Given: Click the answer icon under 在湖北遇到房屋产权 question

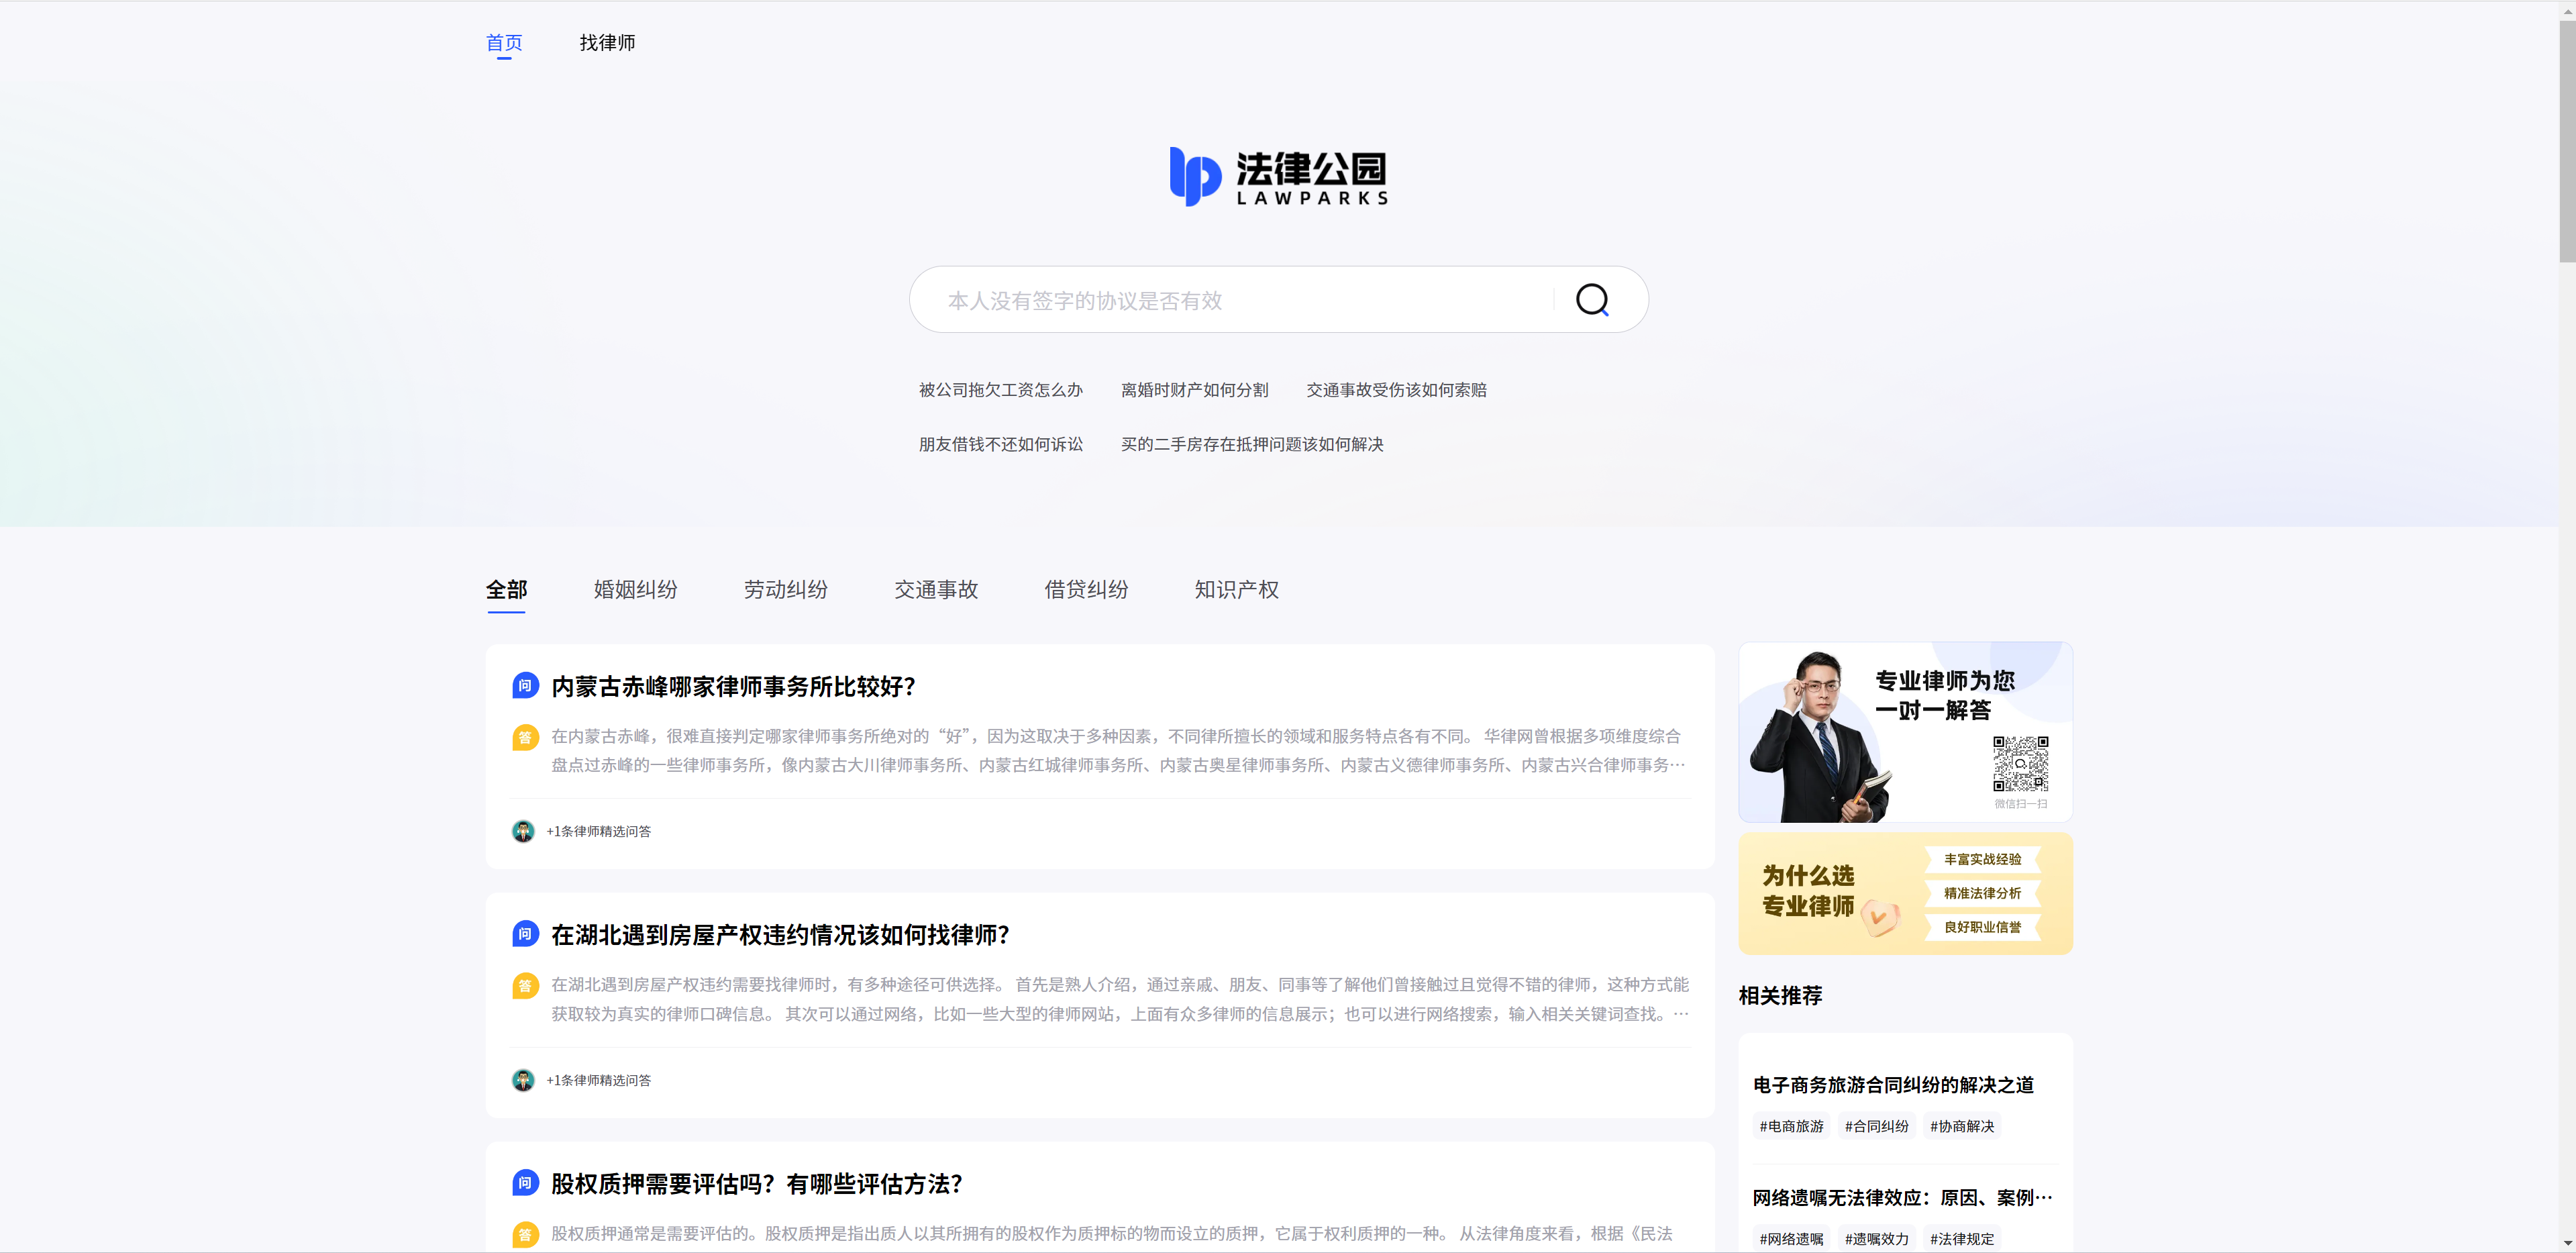Looking at the screenshot, I should point(525,986).
